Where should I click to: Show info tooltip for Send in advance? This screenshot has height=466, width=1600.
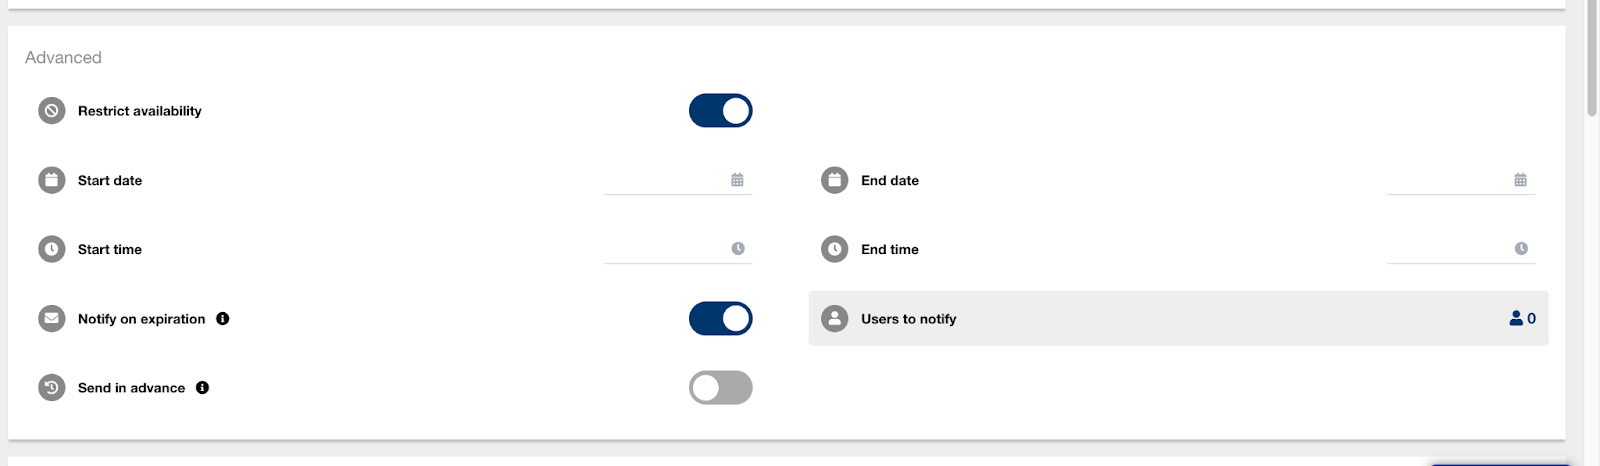coord(203,388)
